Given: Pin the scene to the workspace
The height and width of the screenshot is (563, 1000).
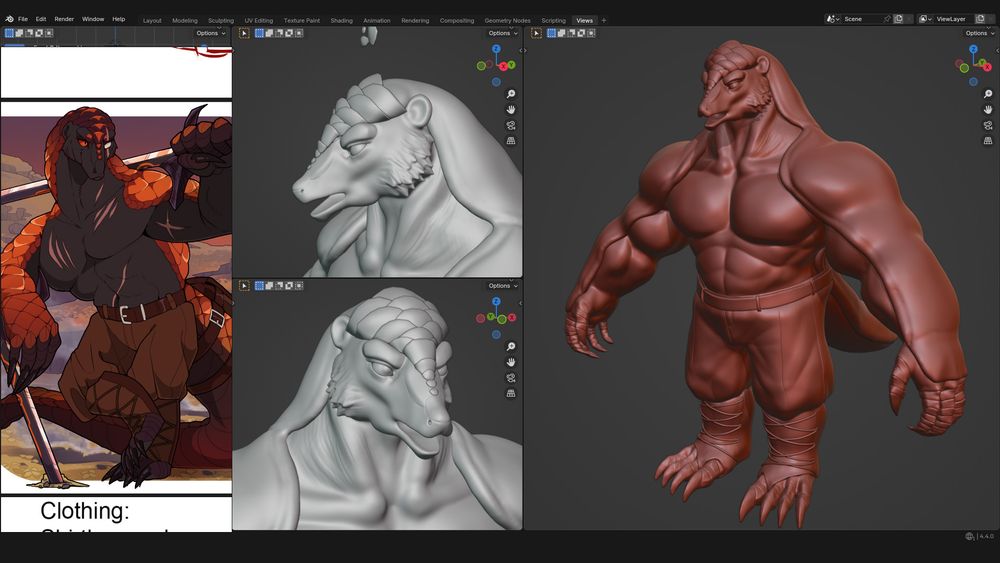Looking at the screenshot, I should [x=887, y=19].
